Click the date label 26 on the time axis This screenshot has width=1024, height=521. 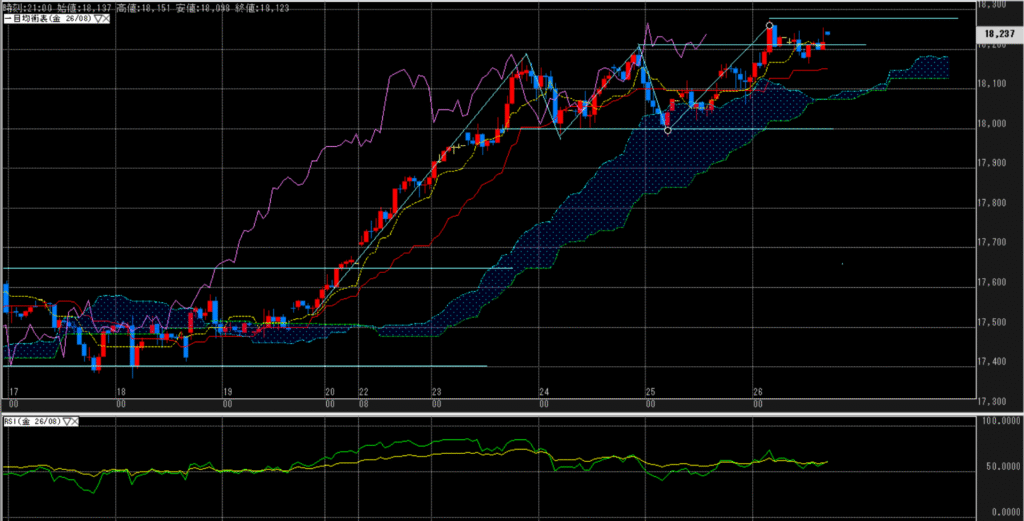pos(758,392)
